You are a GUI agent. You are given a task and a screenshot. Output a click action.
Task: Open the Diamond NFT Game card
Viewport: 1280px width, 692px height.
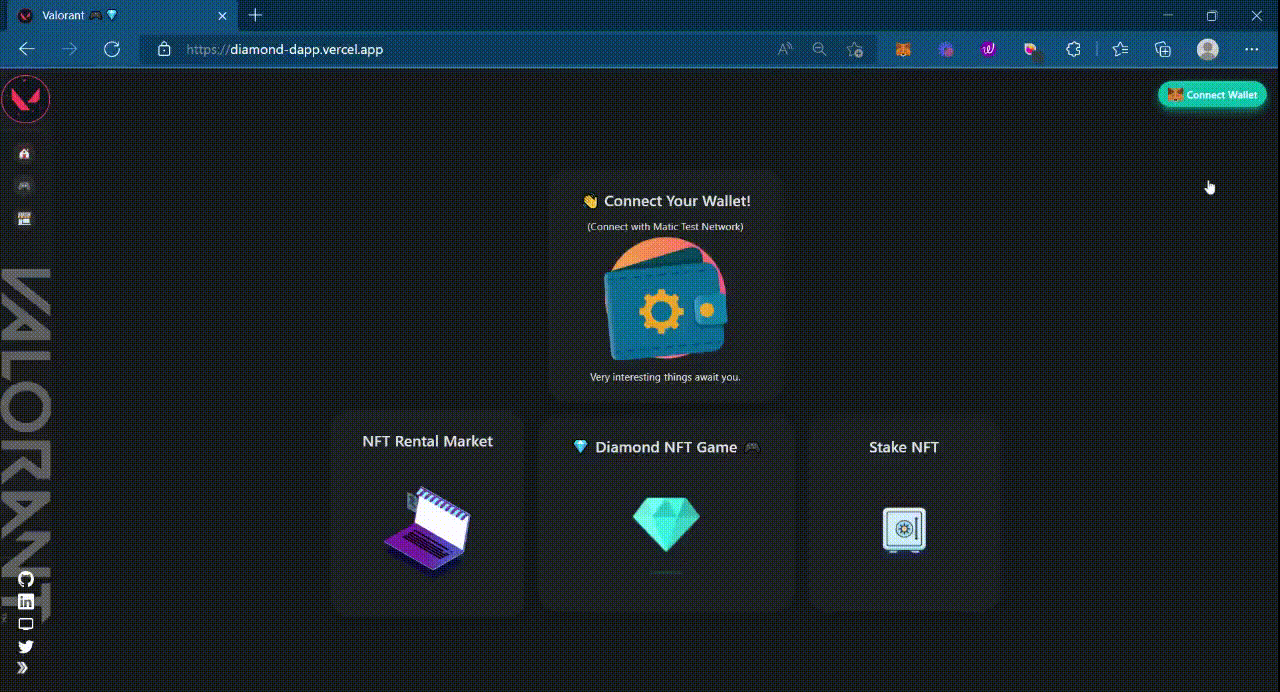coord(666,512)
